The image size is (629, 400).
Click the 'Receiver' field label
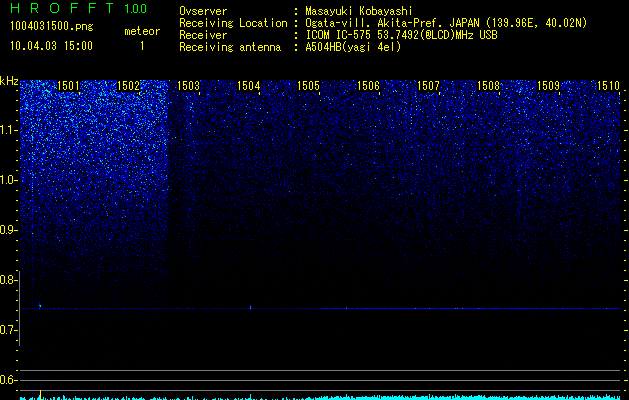203,35
